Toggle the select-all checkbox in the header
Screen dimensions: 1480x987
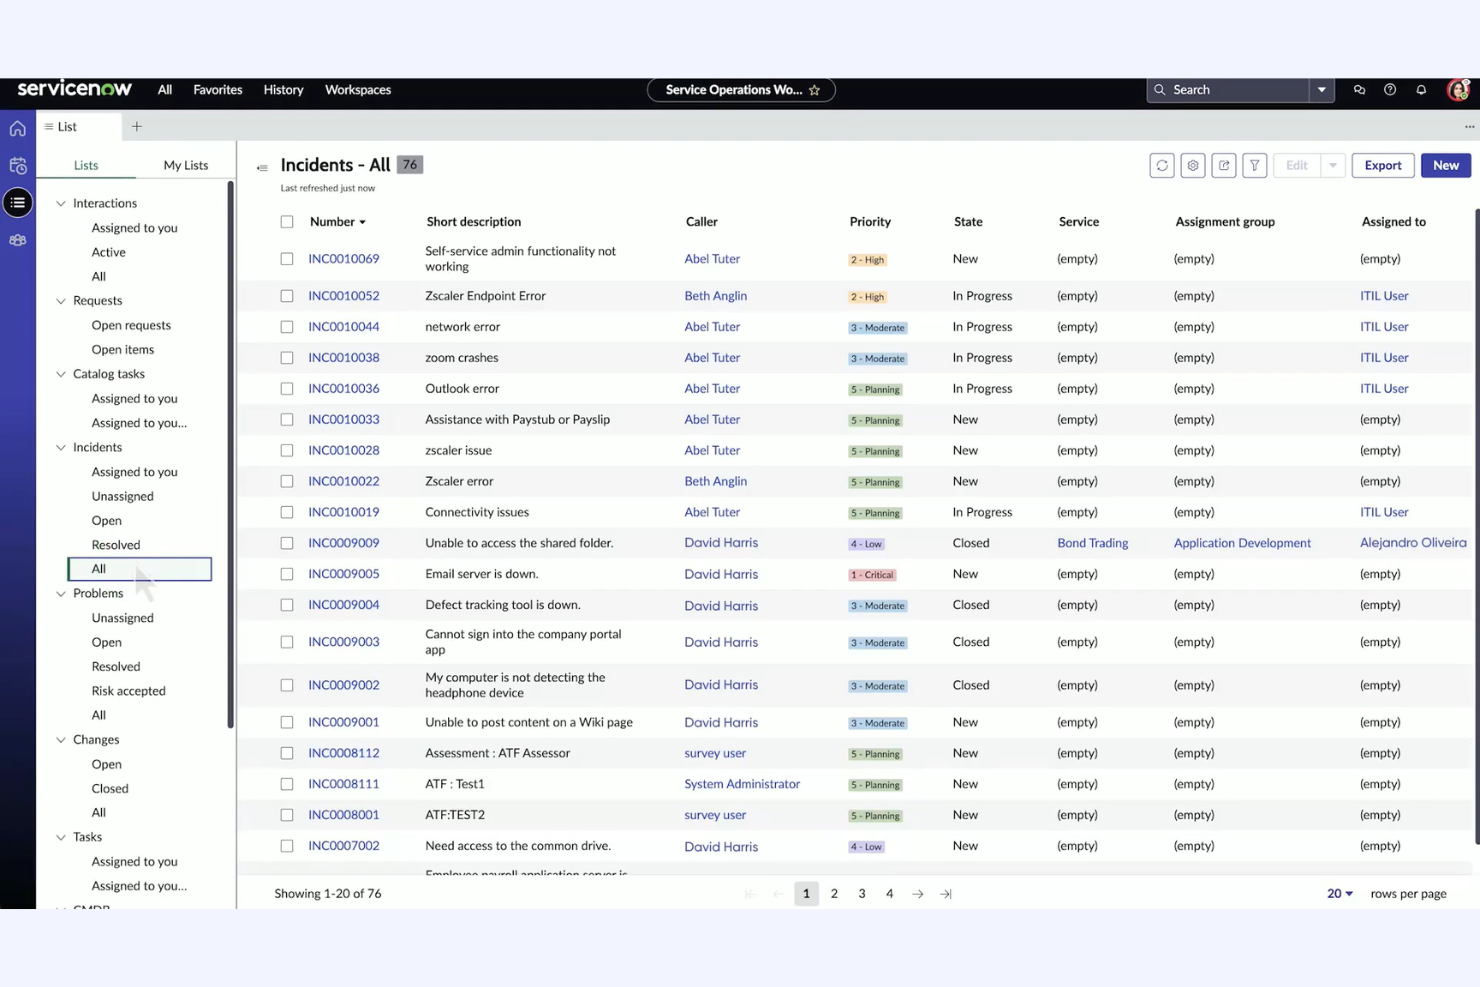coord(287,221)
